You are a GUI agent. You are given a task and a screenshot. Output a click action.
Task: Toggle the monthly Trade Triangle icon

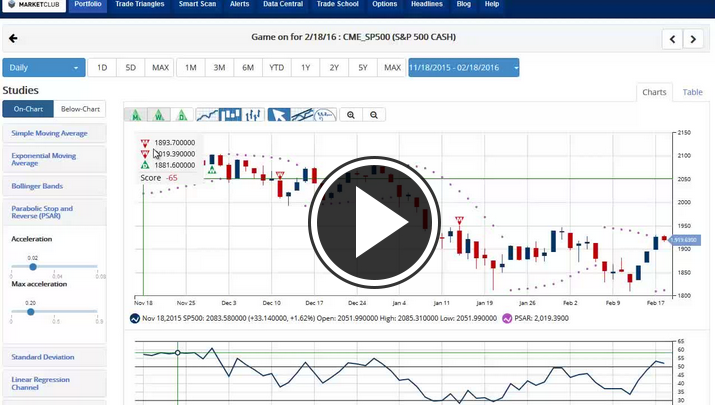pos(136,115)
